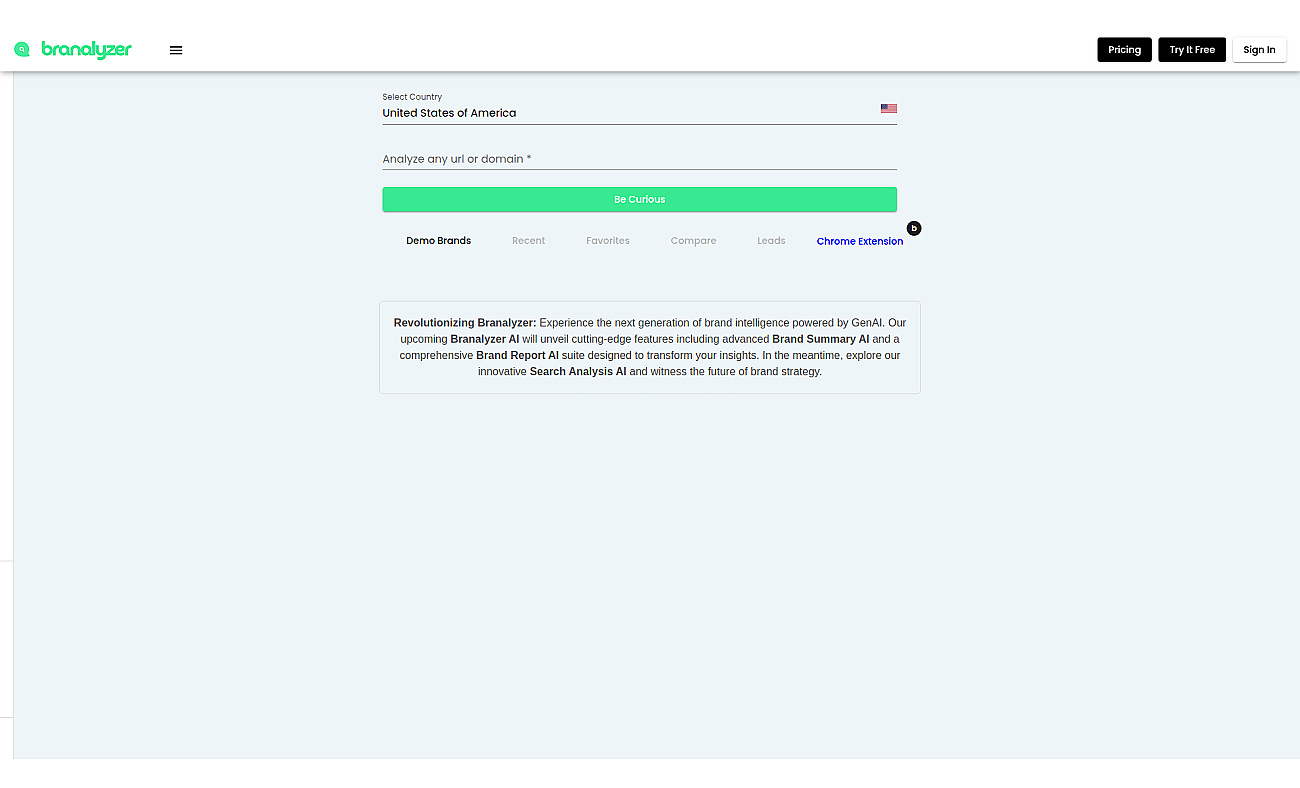The width and height of the screenshot is (1300, 788).
Task: Click the Sign In button
Action: 1259,50
